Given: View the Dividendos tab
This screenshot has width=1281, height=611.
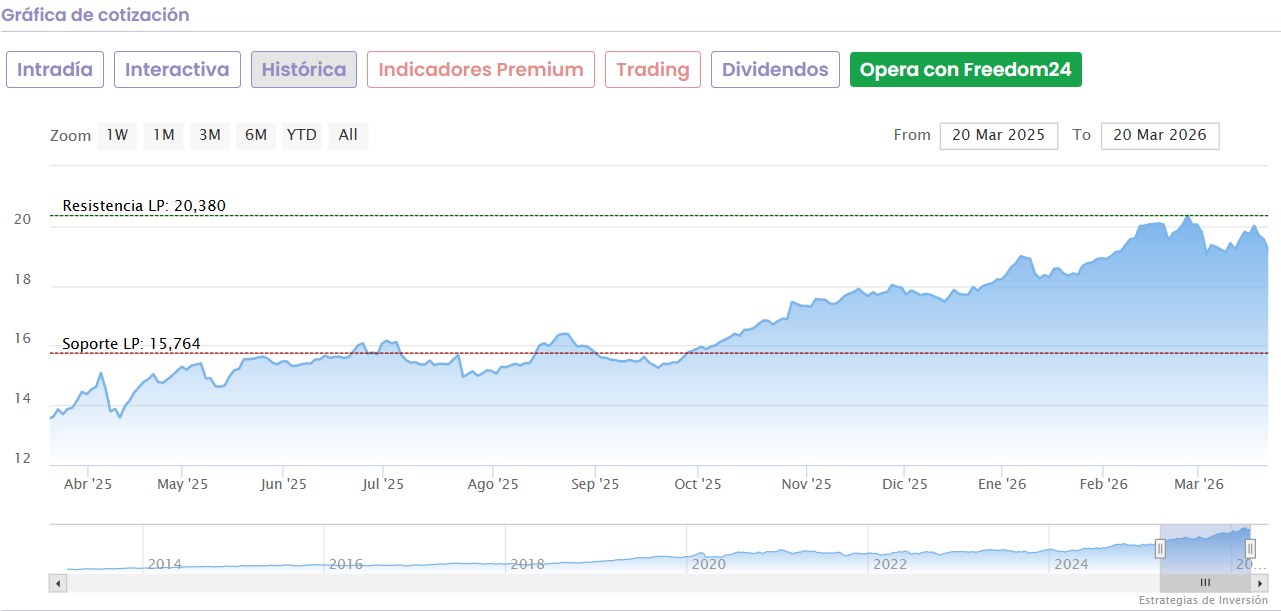Looking at the screenshot, I should pos(775,70).
